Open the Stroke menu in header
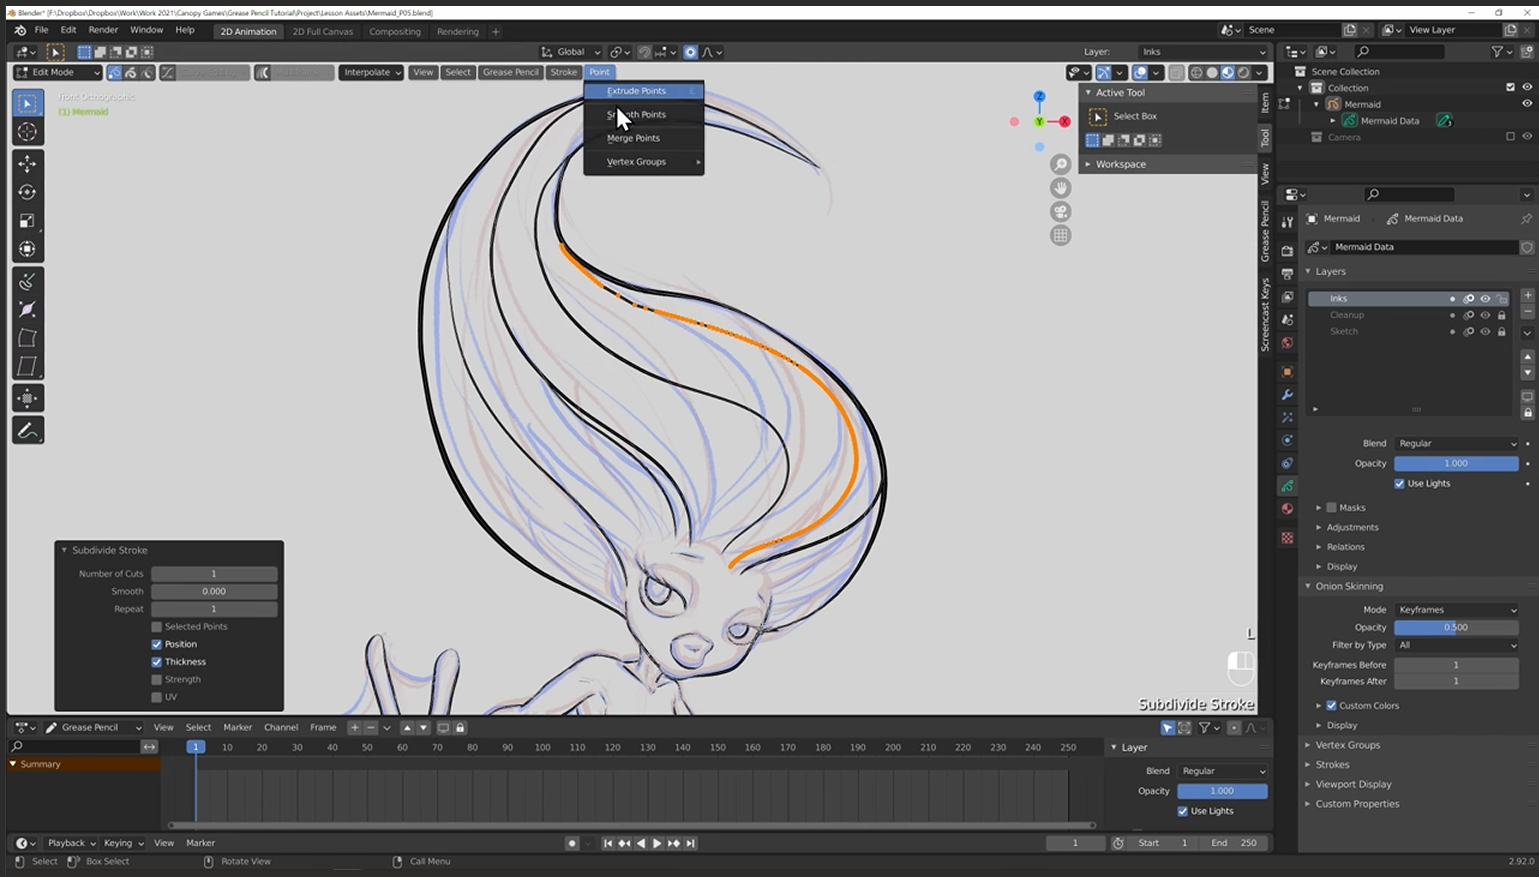Screen dimensions: 1539x877 564,72
